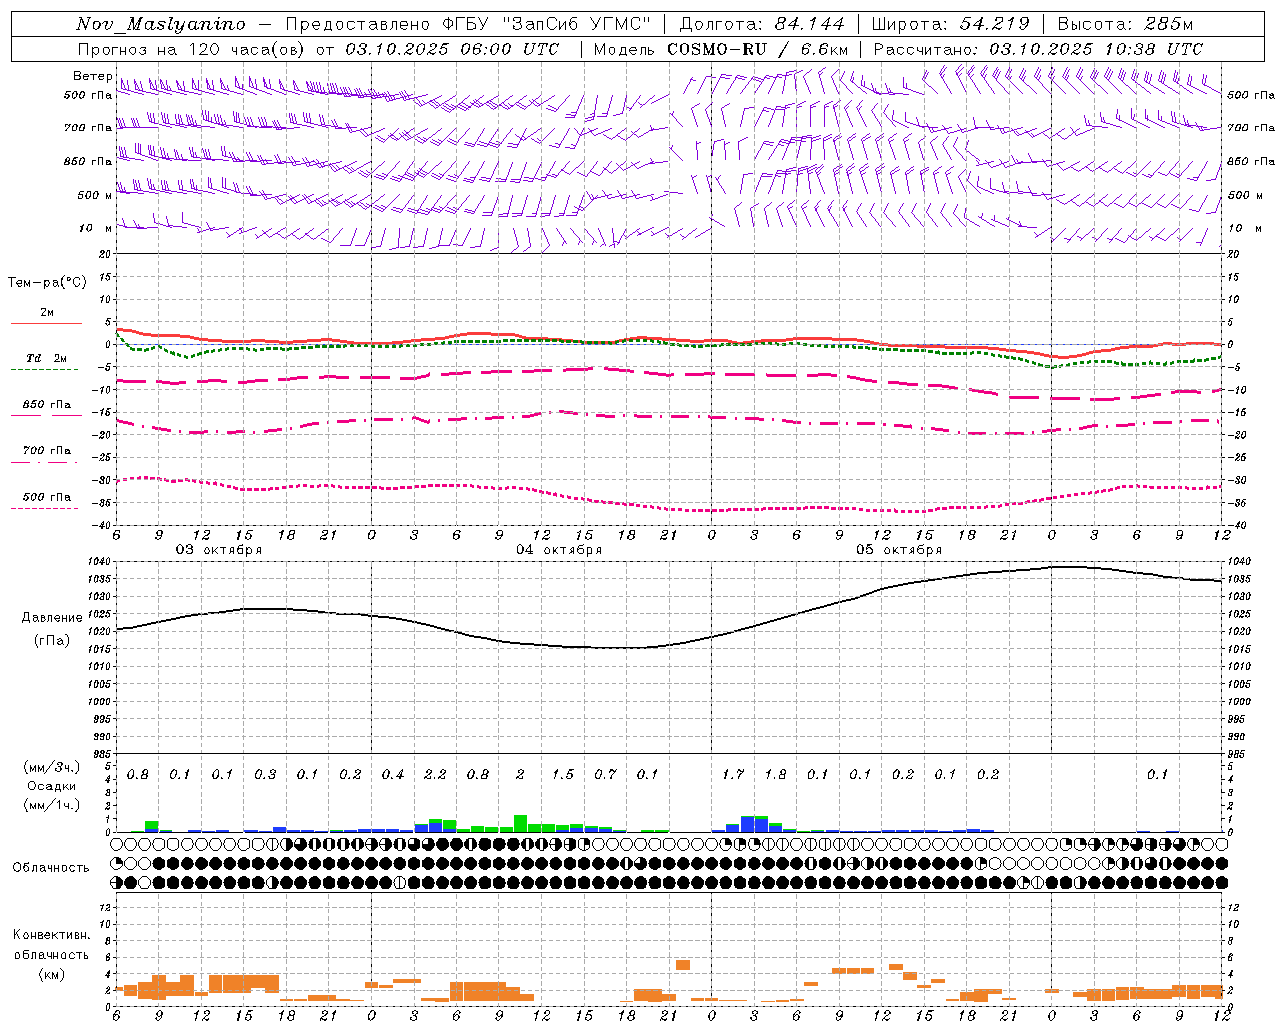Click the Облачность panel label
This screenshot has width=1280, height=1024.
coord(51,868)
